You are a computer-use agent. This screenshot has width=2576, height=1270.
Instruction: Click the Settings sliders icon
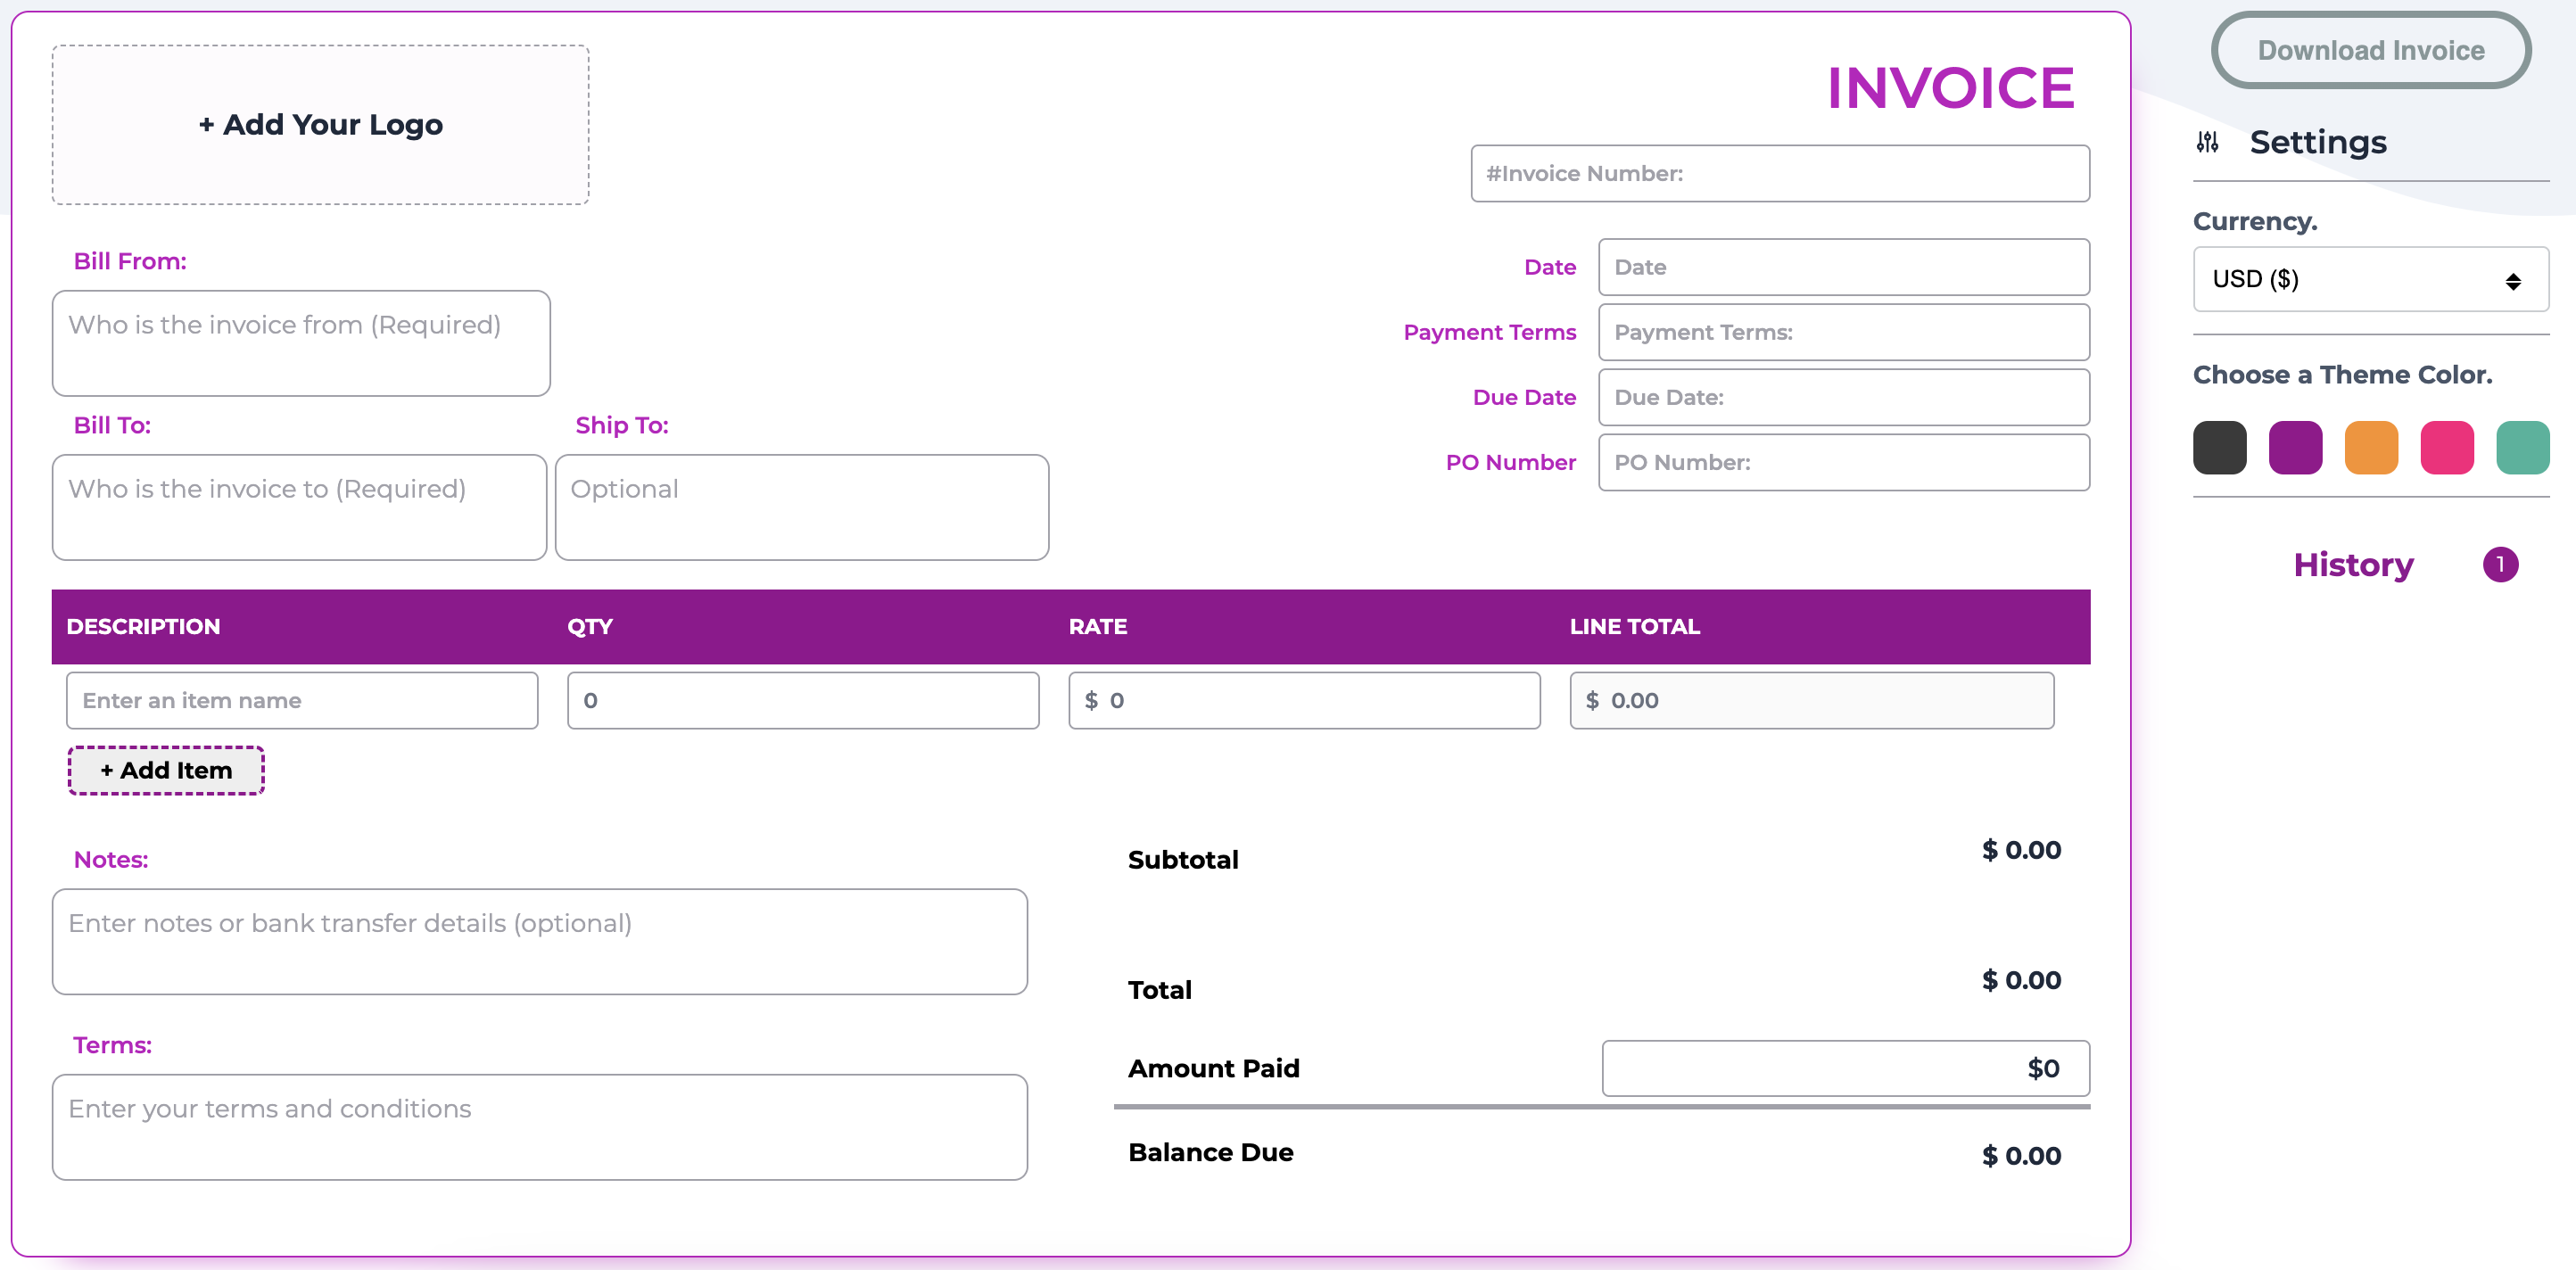pyautogui.click(x=2208, y=142)
